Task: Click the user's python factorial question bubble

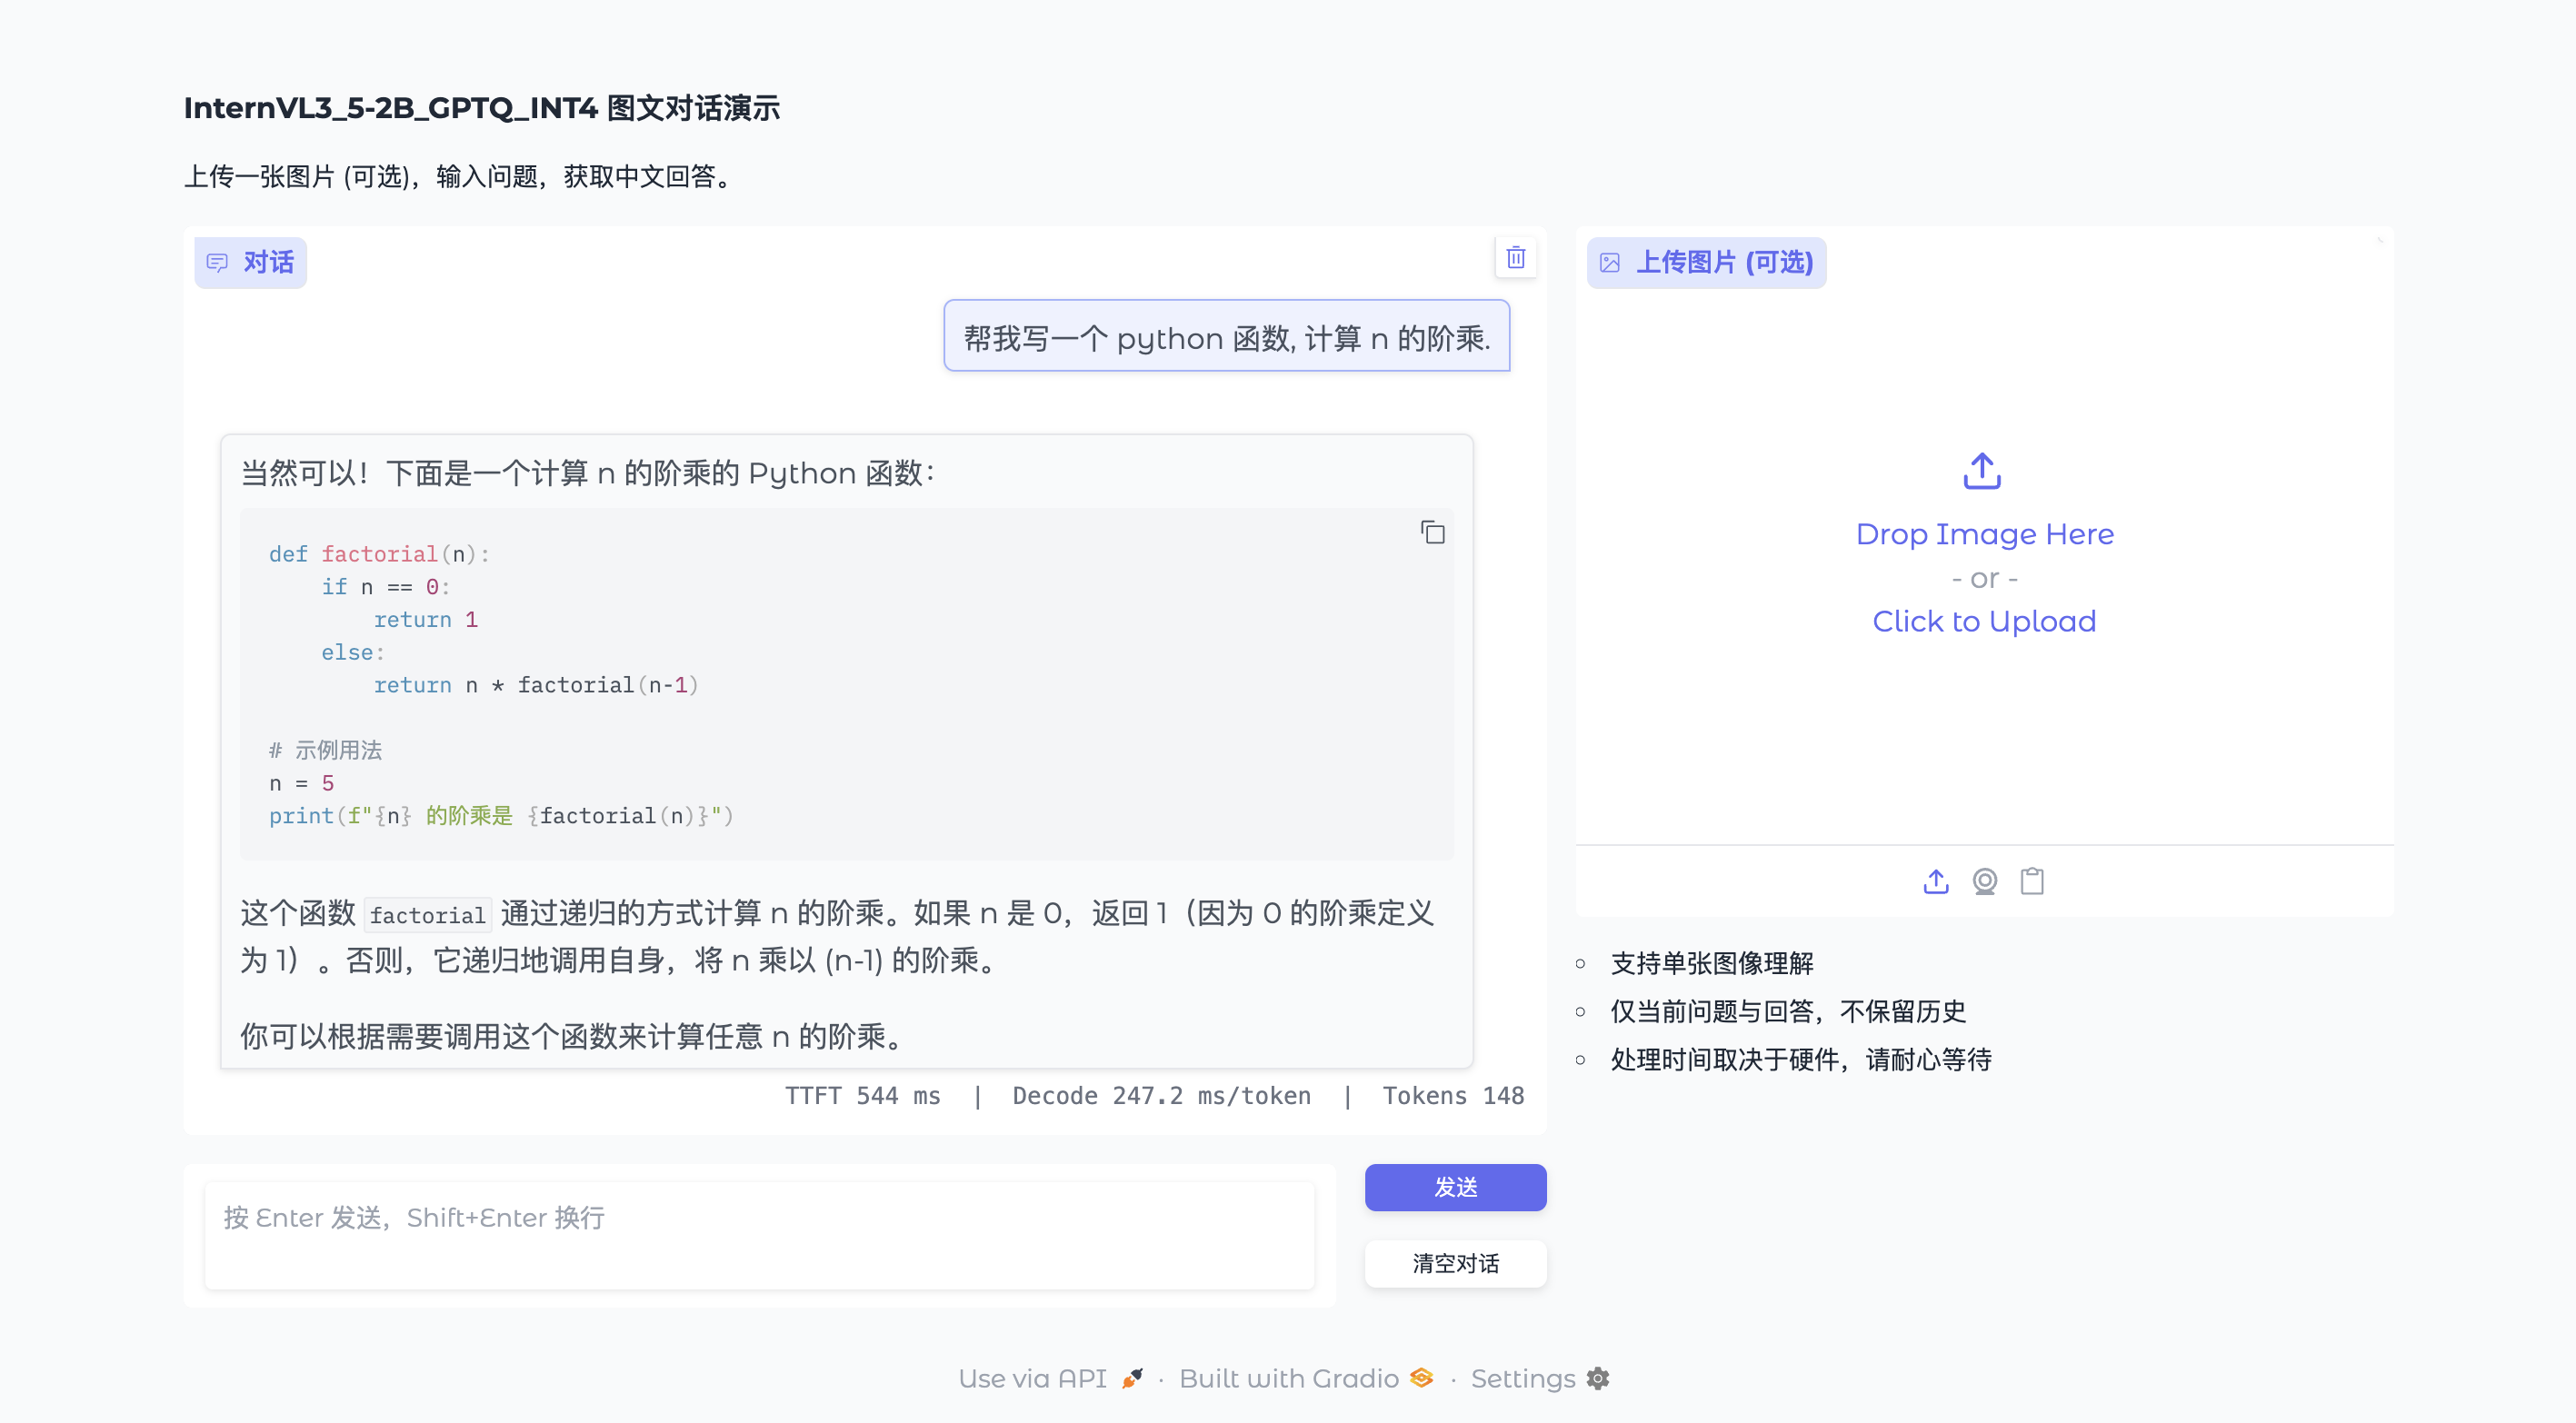Action: (1226, 337)
